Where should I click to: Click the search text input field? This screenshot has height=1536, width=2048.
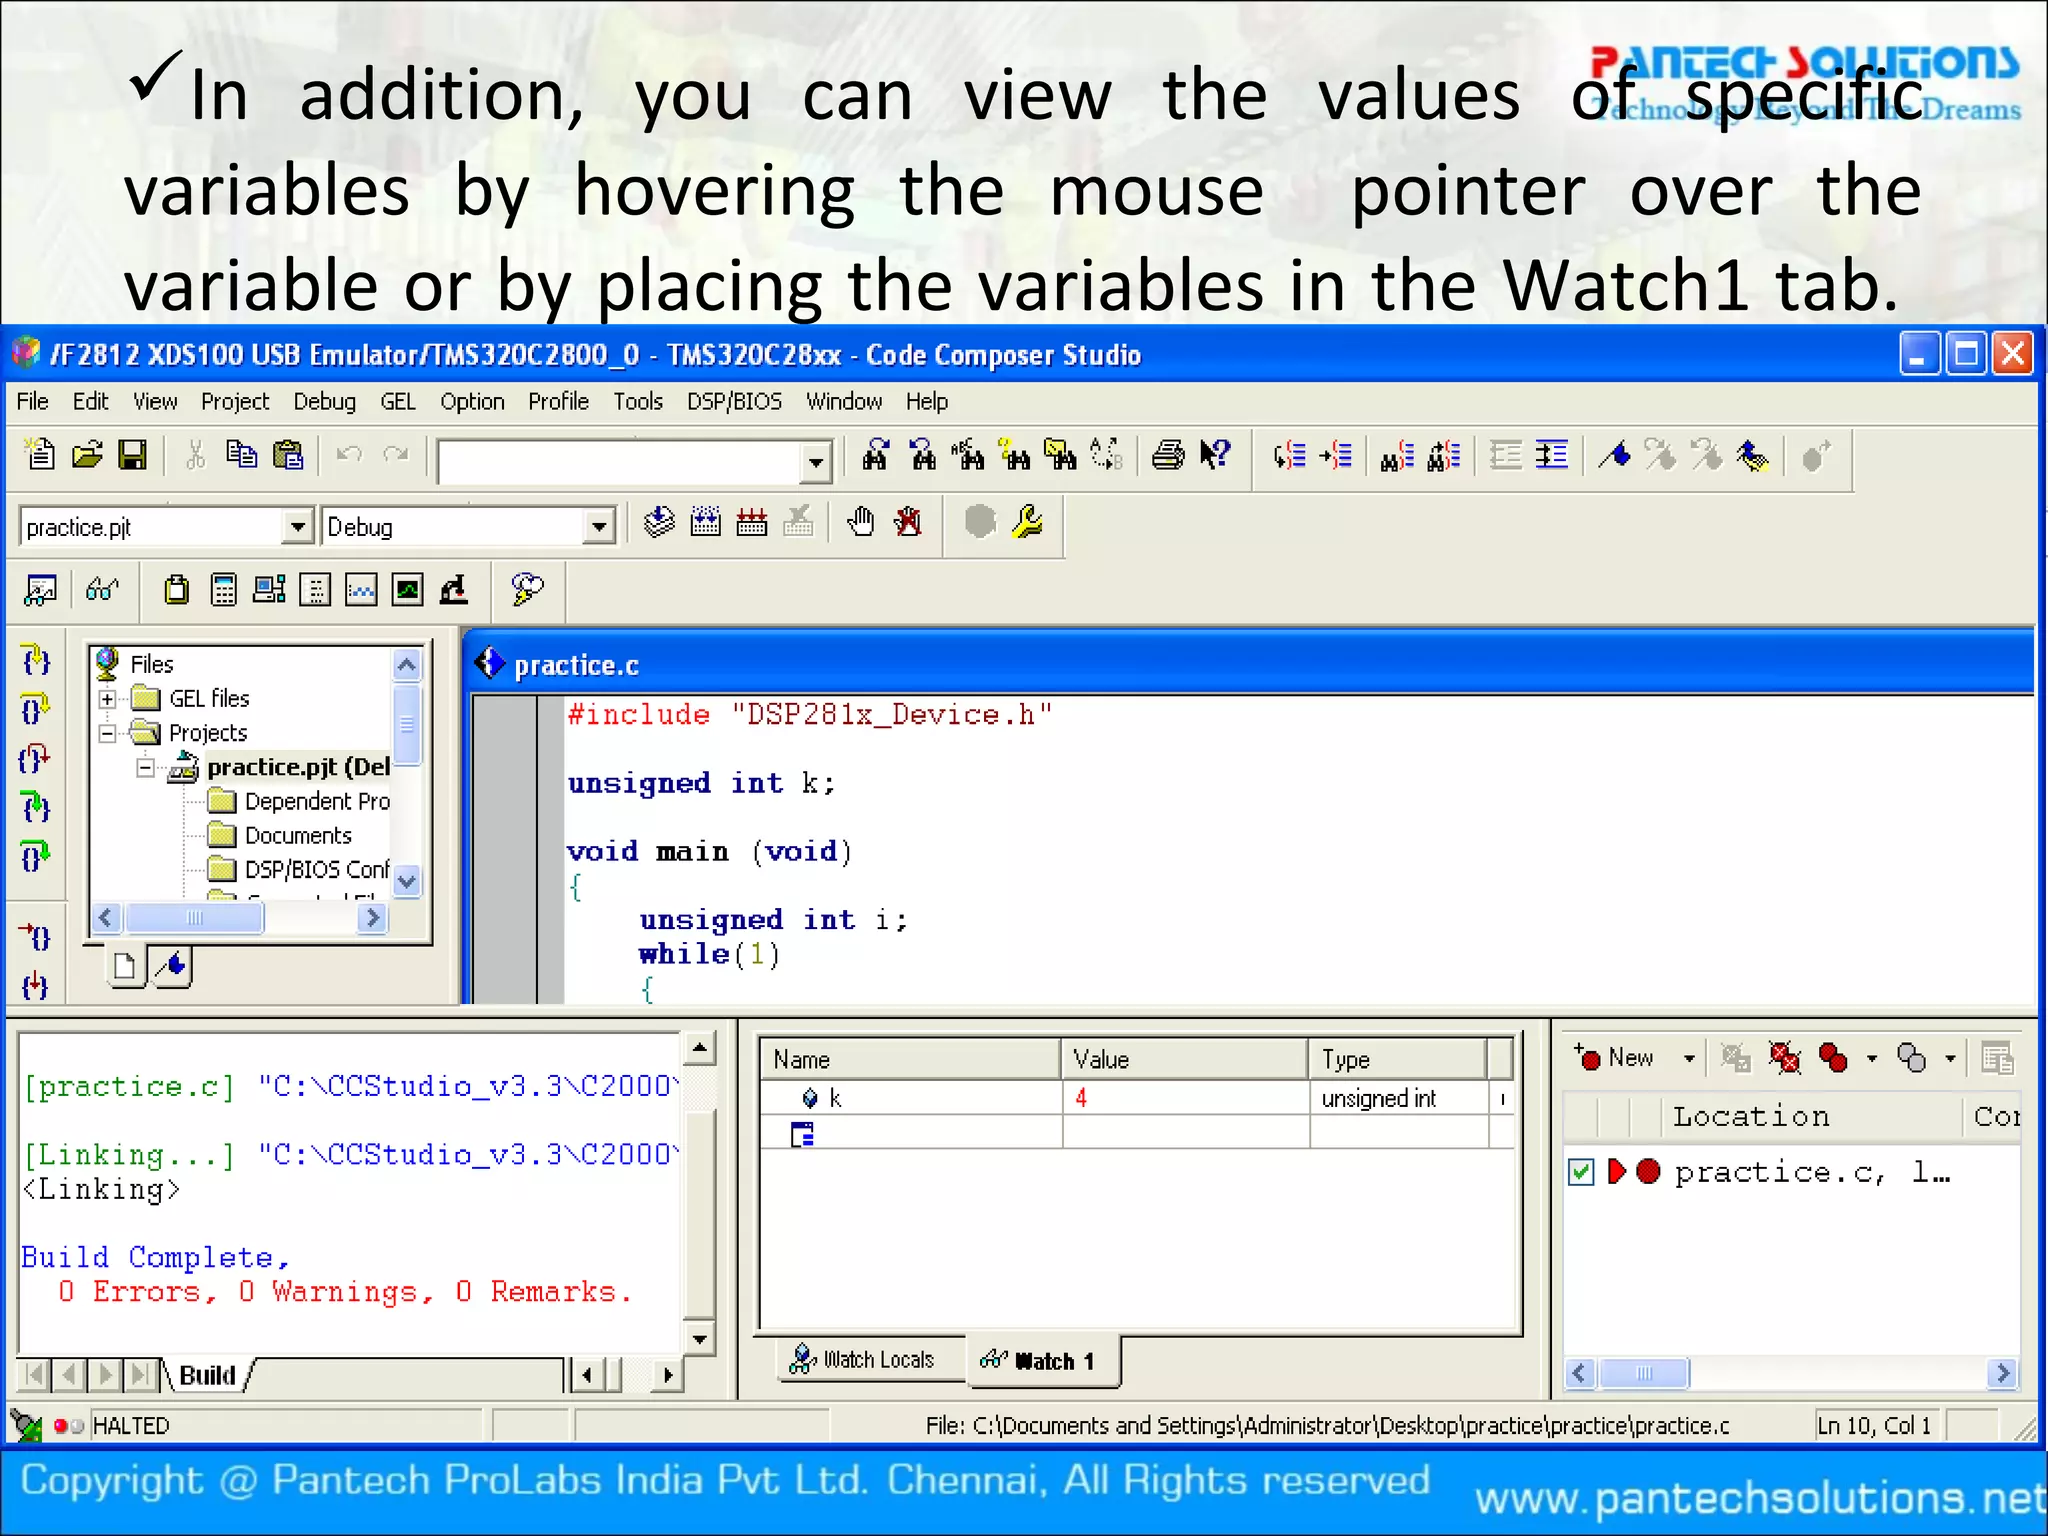[620, 463]
